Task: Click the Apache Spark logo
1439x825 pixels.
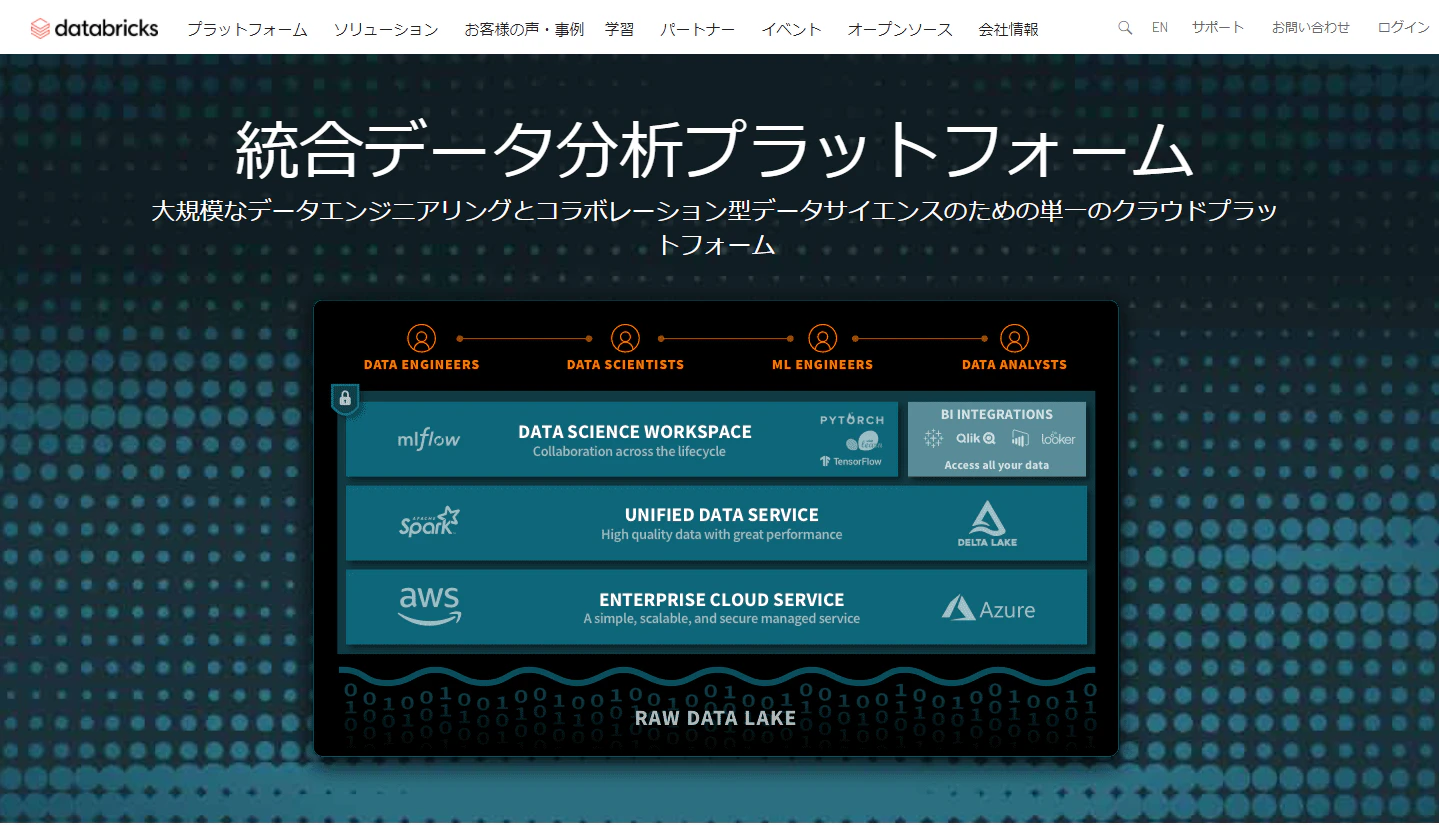Action: coord(429,522)
